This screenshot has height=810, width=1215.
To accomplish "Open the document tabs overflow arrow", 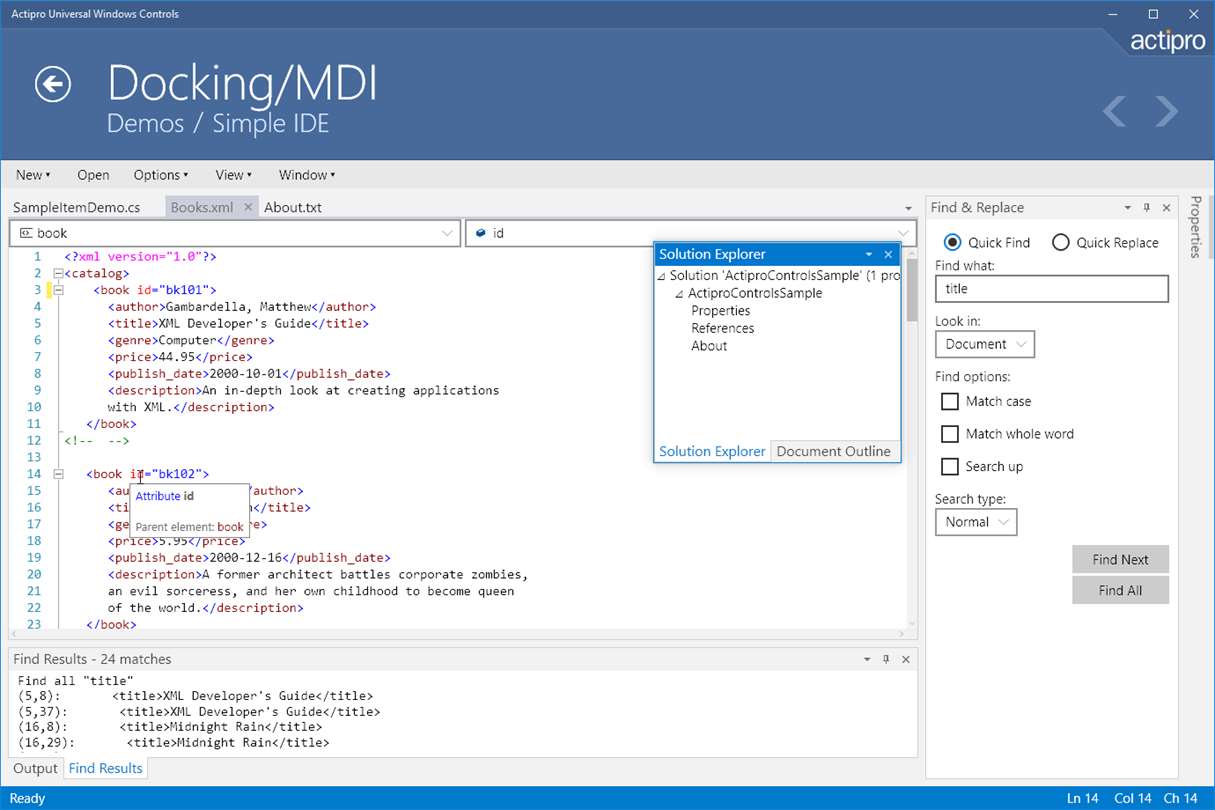I will (x=908, y=208).
